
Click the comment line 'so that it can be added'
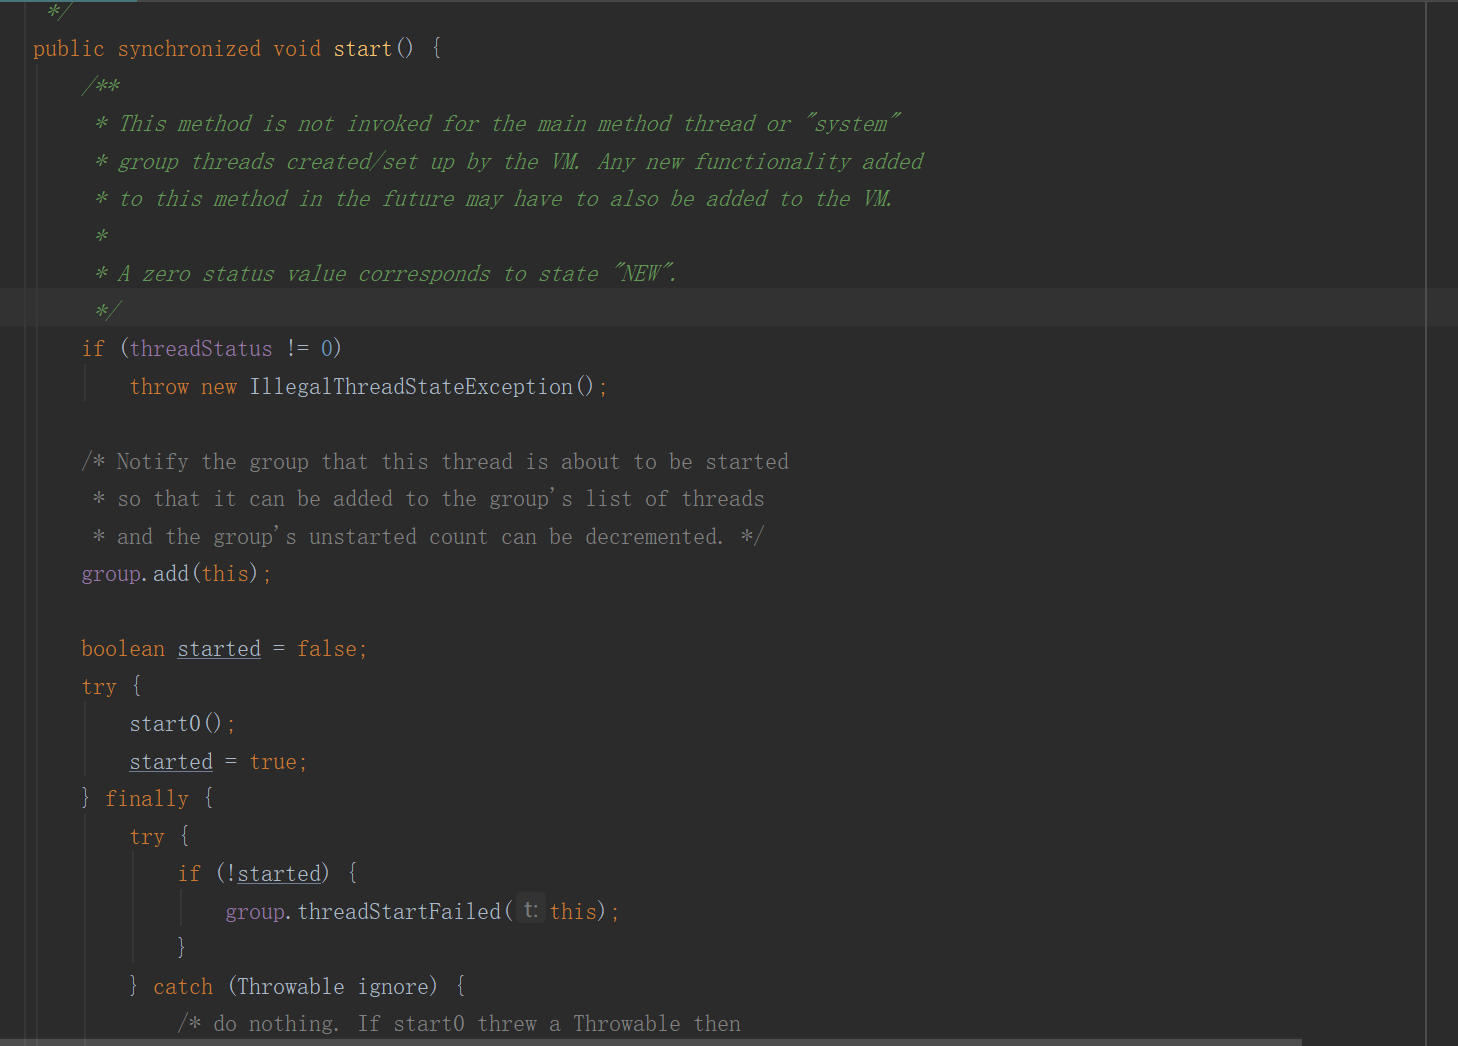tap(429, 499)
